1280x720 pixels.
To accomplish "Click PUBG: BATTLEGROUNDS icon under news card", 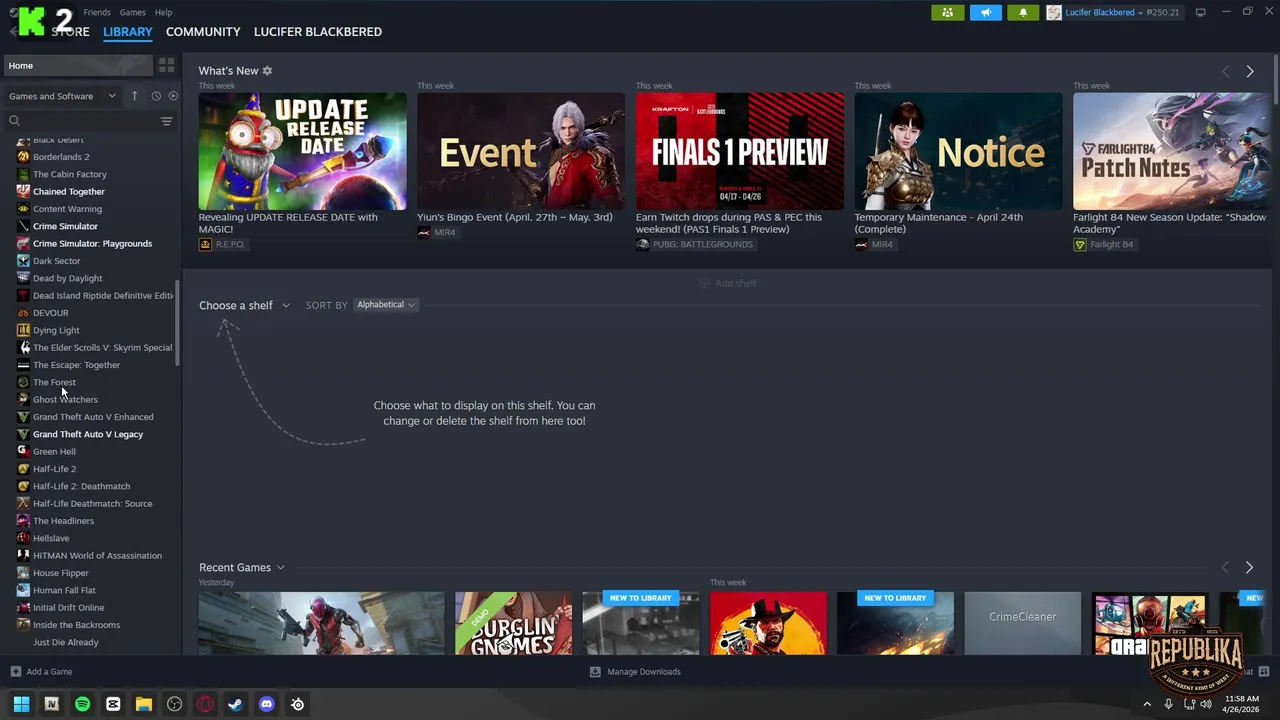I will click(x=643, y=244).
